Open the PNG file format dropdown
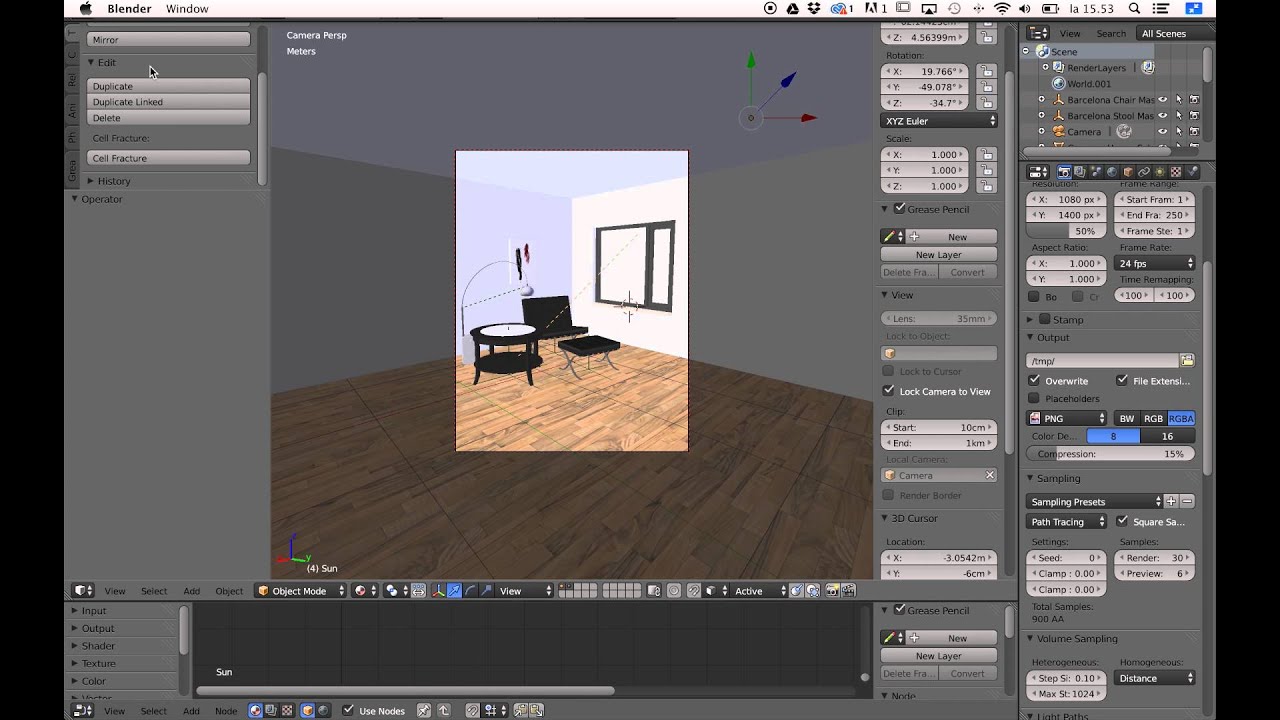This screenshot has width=1280, height=720. point(1068,418)
